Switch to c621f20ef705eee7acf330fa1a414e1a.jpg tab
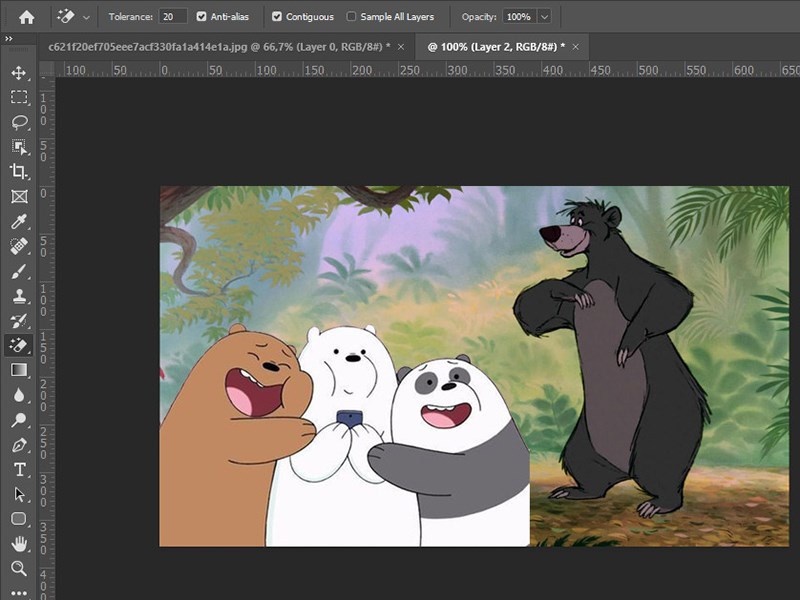The width and height of the screenshot is (800, 600). click(218, 47)
